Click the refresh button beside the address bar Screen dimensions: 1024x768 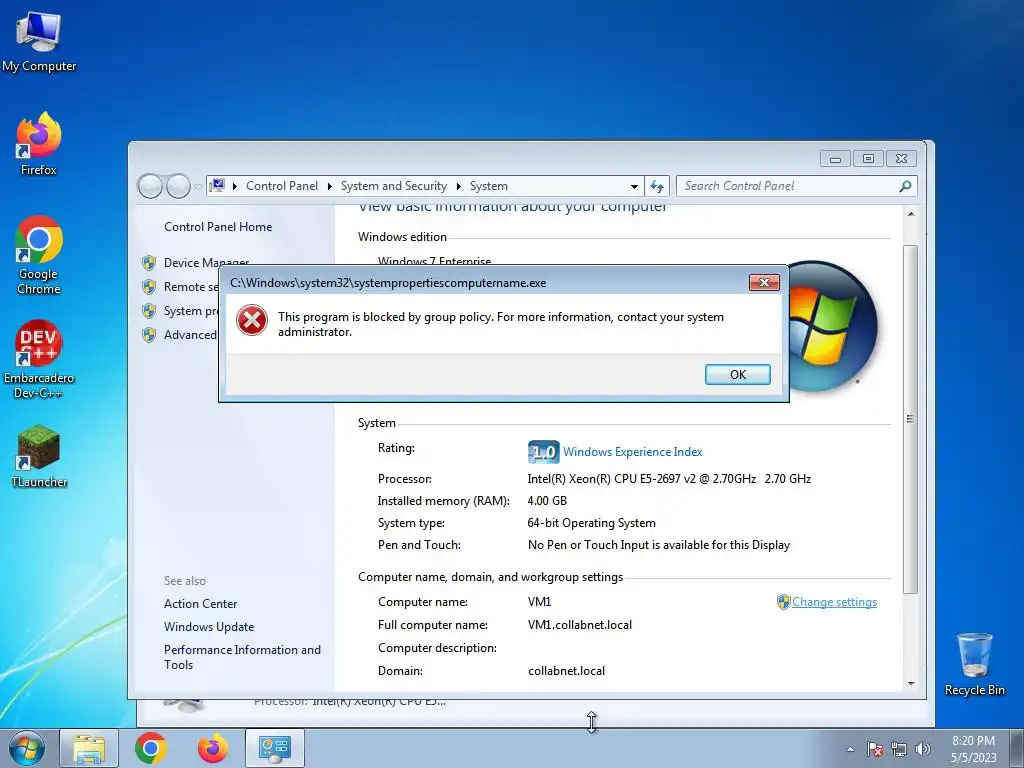(657, 186)
